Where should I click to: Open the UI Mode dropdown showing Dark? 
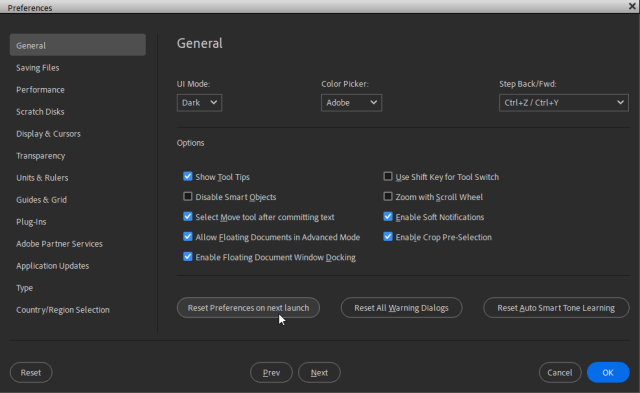199,103
